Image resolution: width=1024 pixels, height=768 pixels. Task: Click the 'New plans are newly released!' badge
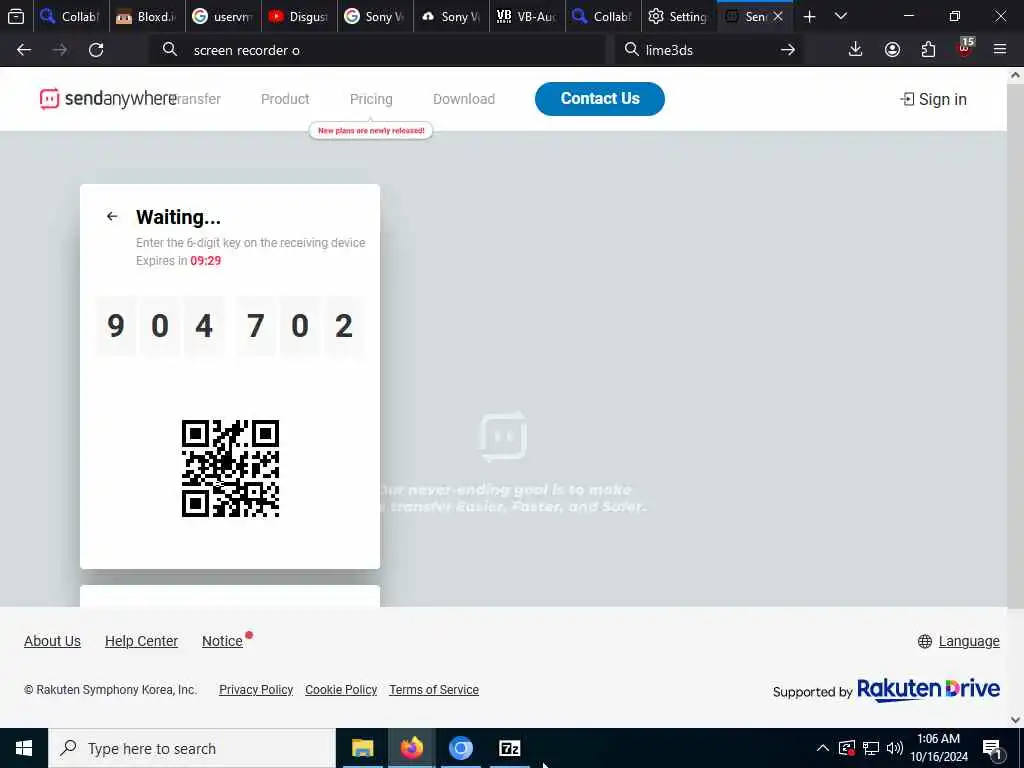coord(371,131)
